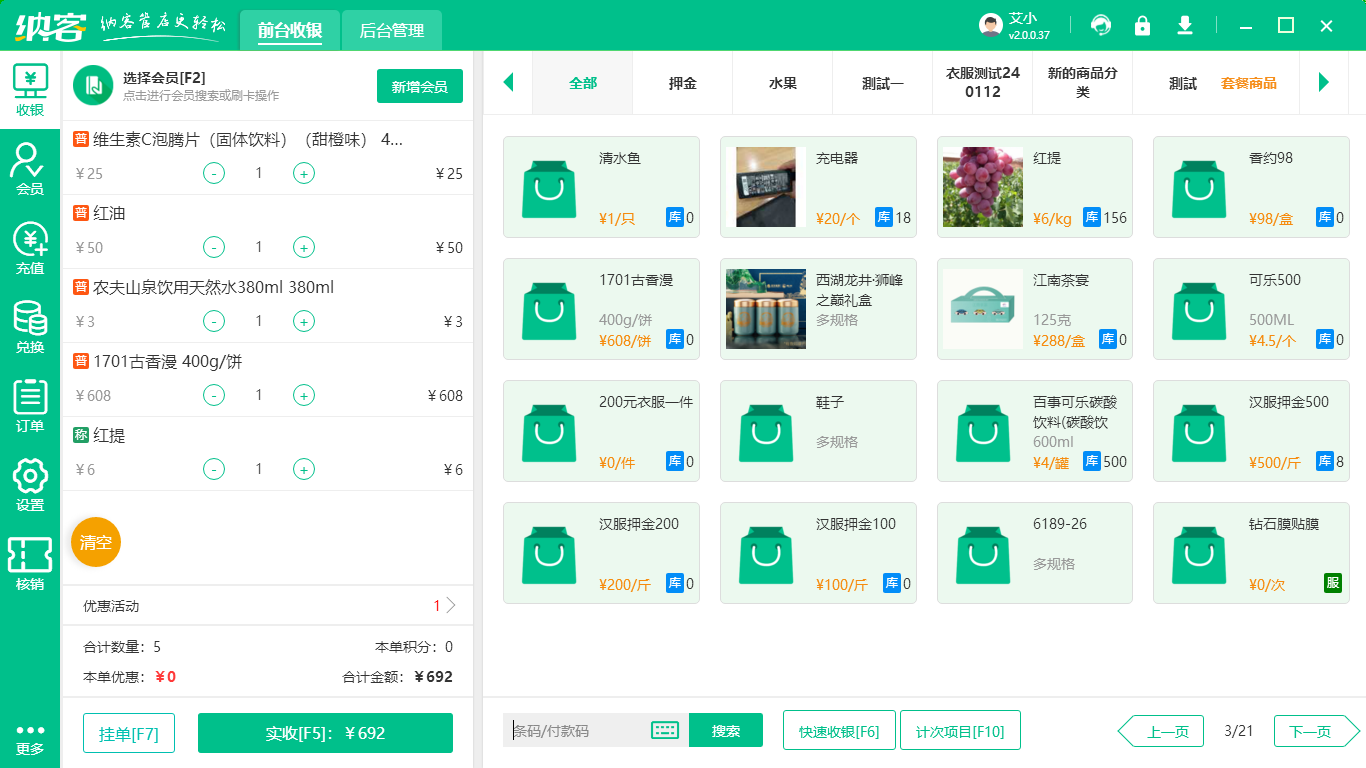Select the 水果 category tab
1366x768 pixels.
click(x=782, y=83)
